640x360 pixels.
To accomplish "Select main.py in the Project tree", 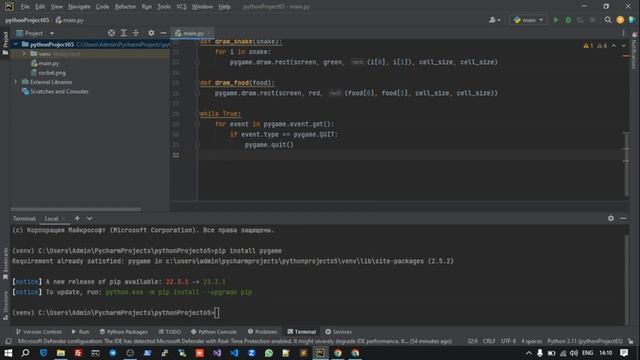I will click(49, 63).
